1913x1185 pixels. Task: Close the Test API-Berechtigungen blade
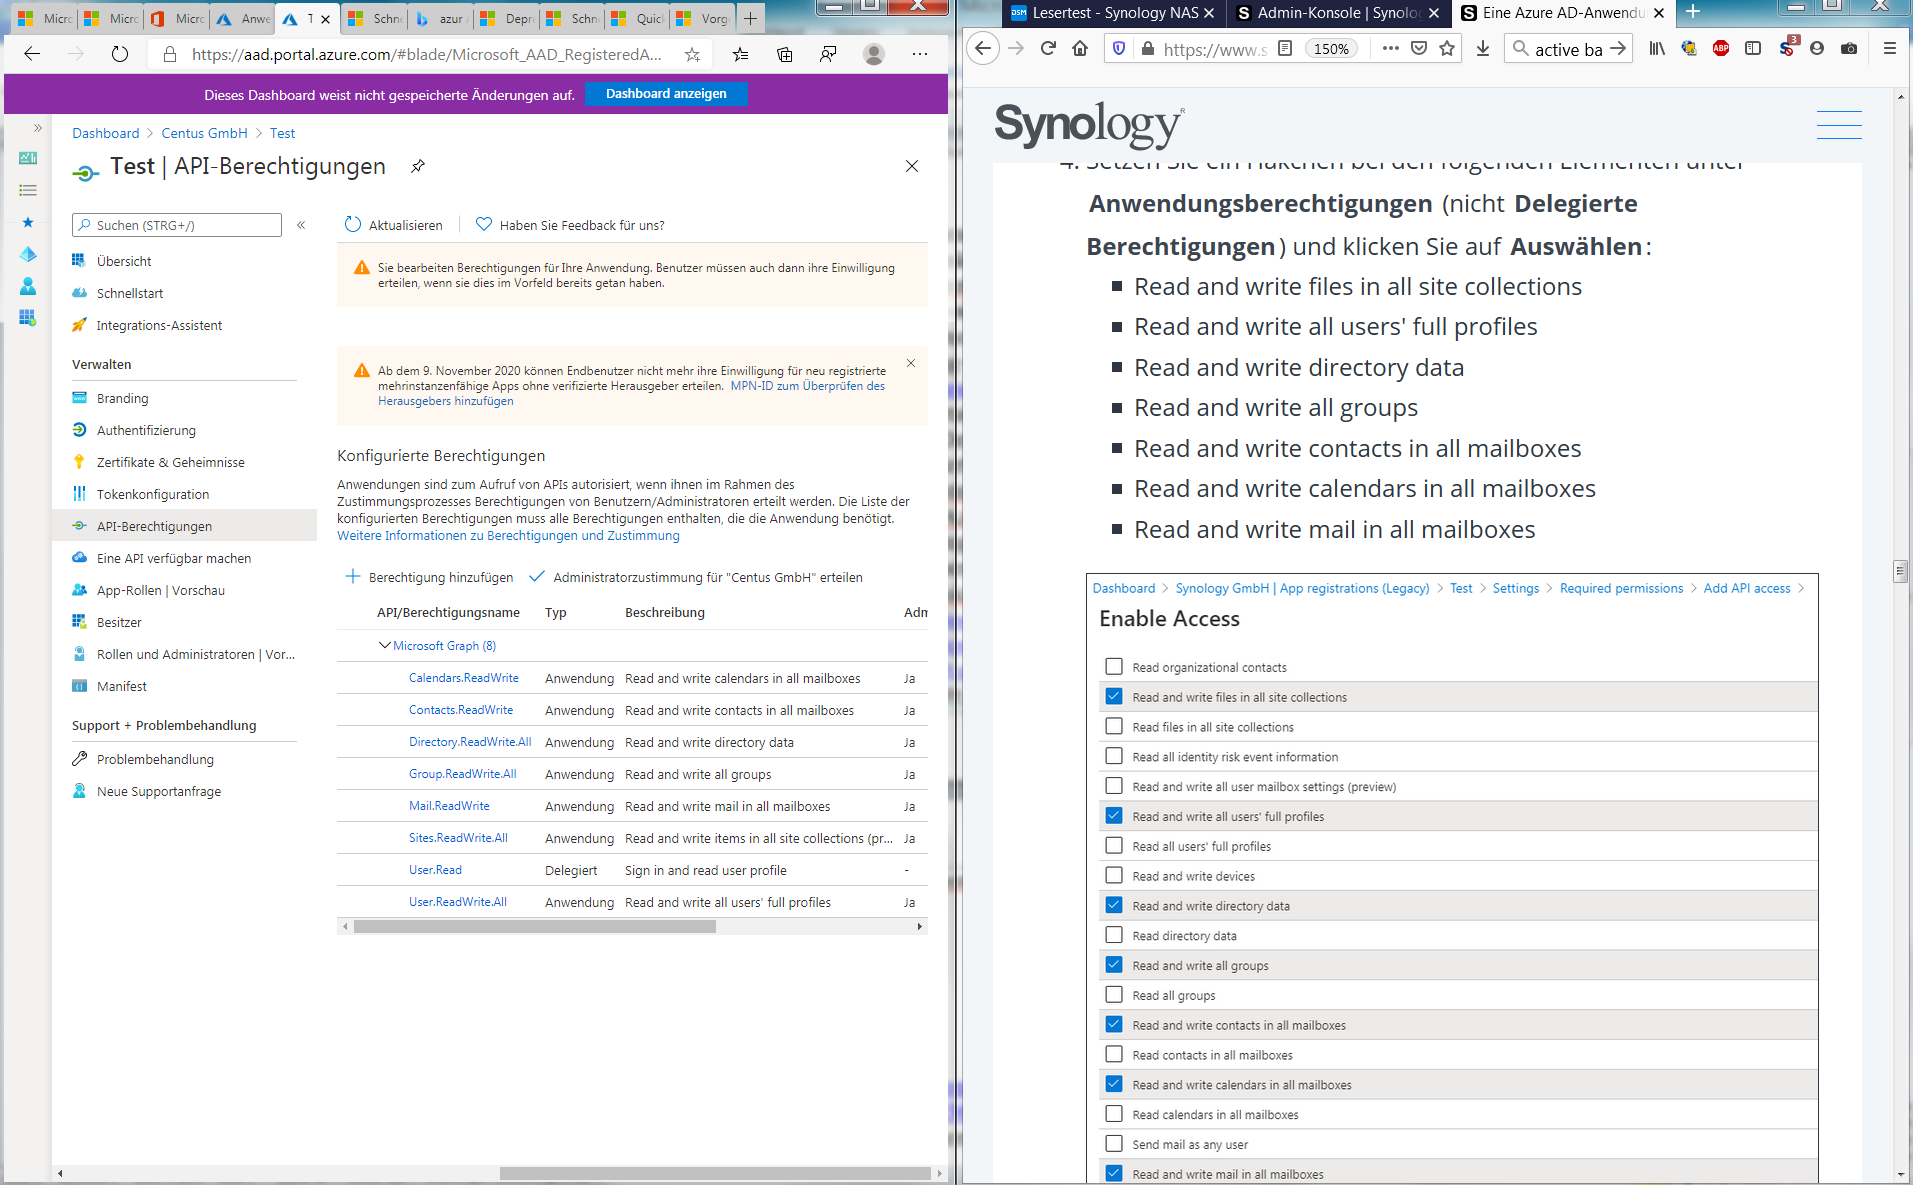(912, 166)
